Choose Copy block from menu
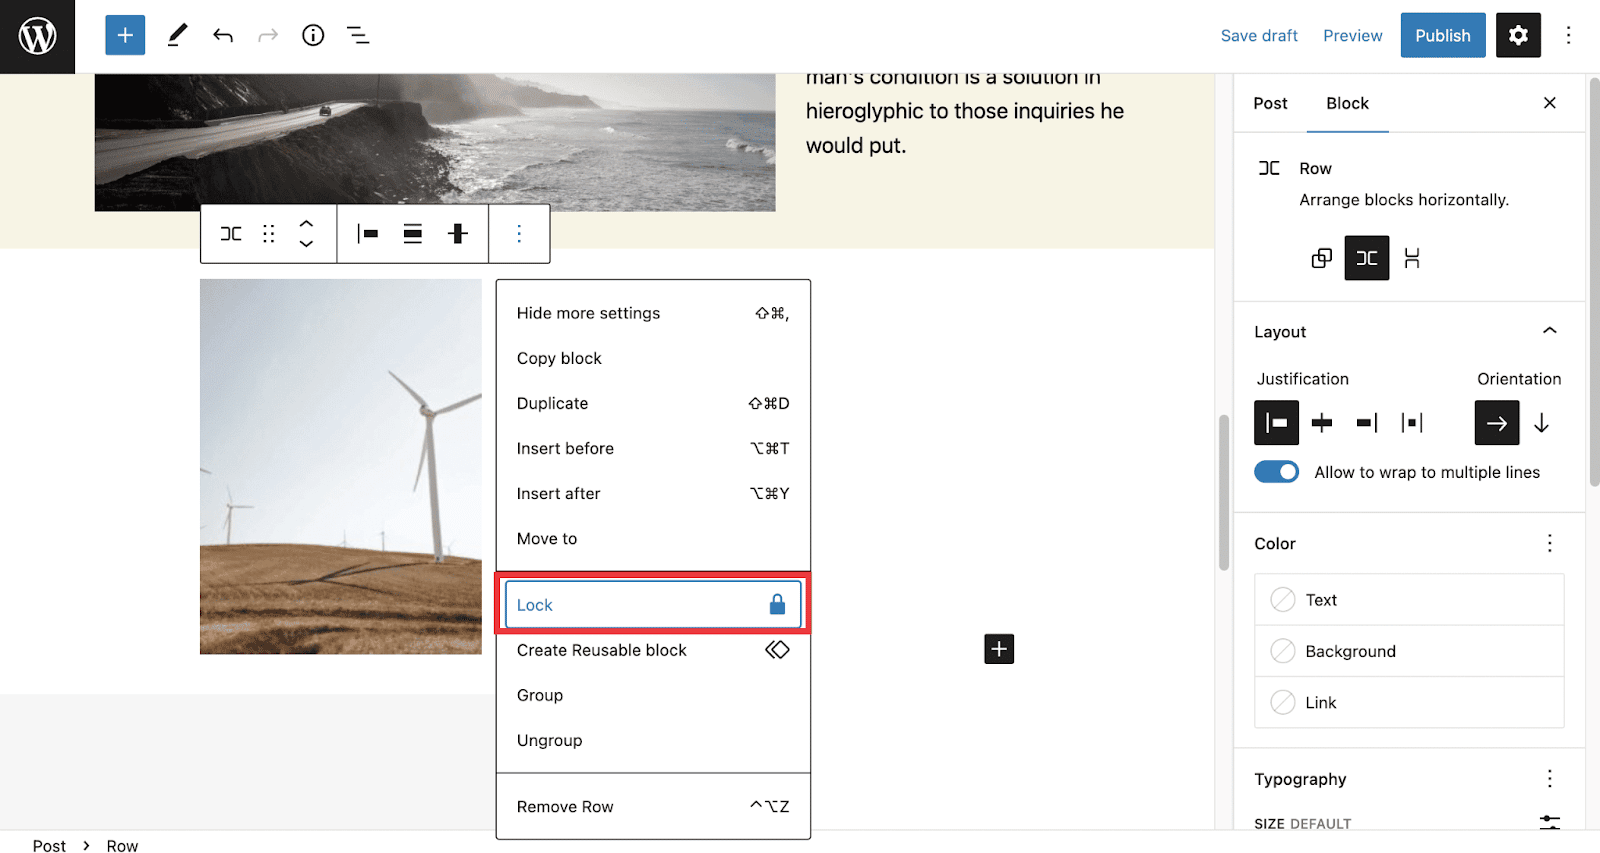This screenshot has width=1600, height=853. (653, 358)
